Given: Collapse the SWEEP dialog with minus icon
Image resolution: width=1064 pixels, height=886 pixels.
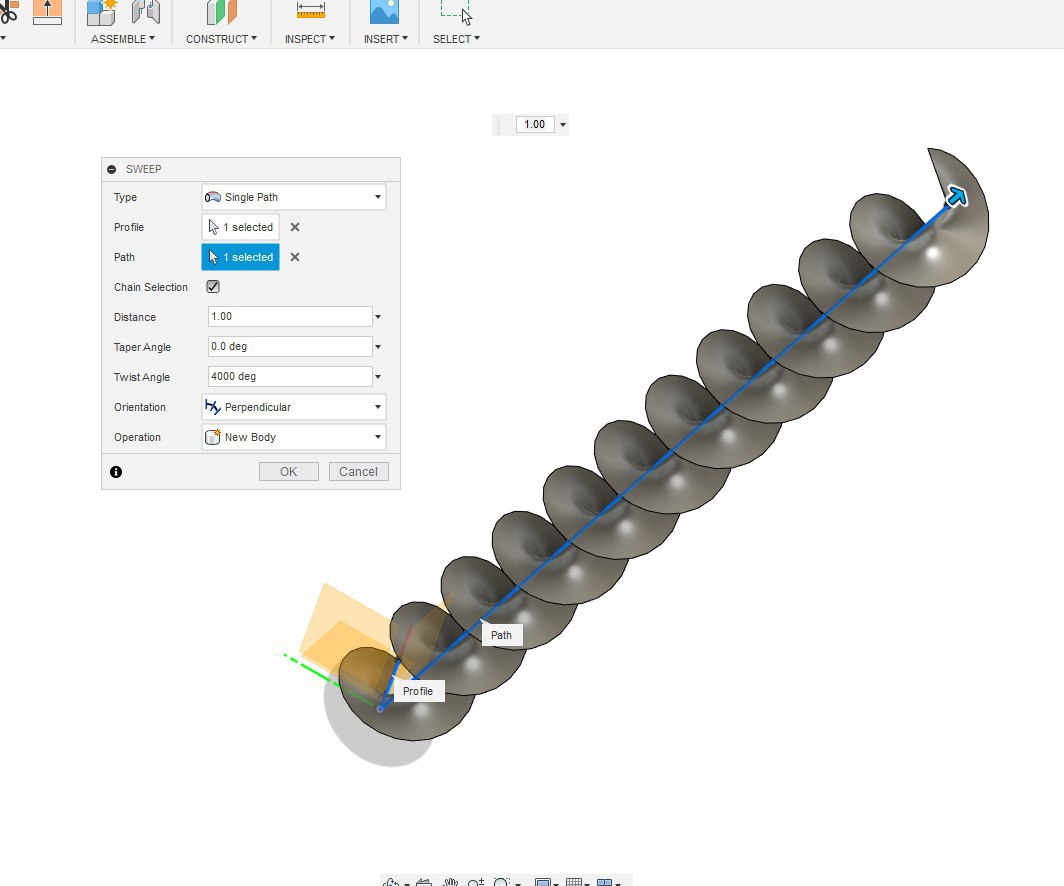Looking at the screenshot, I should 112,169.
